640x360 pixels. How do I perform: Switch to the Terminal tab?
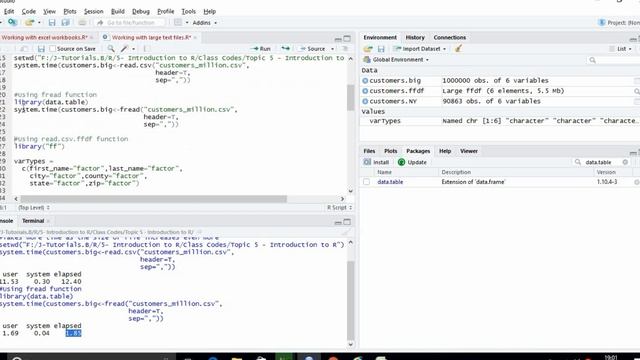[33, 221]
